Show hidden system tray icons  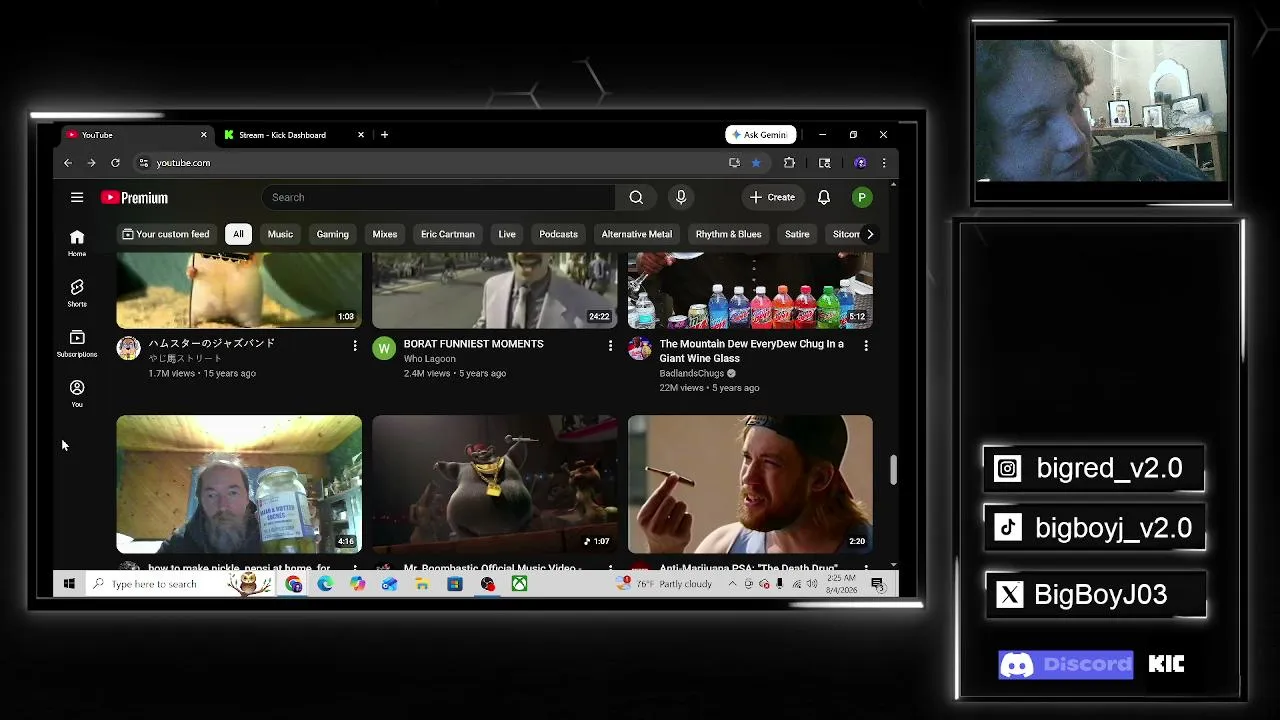tap(732, 584)
